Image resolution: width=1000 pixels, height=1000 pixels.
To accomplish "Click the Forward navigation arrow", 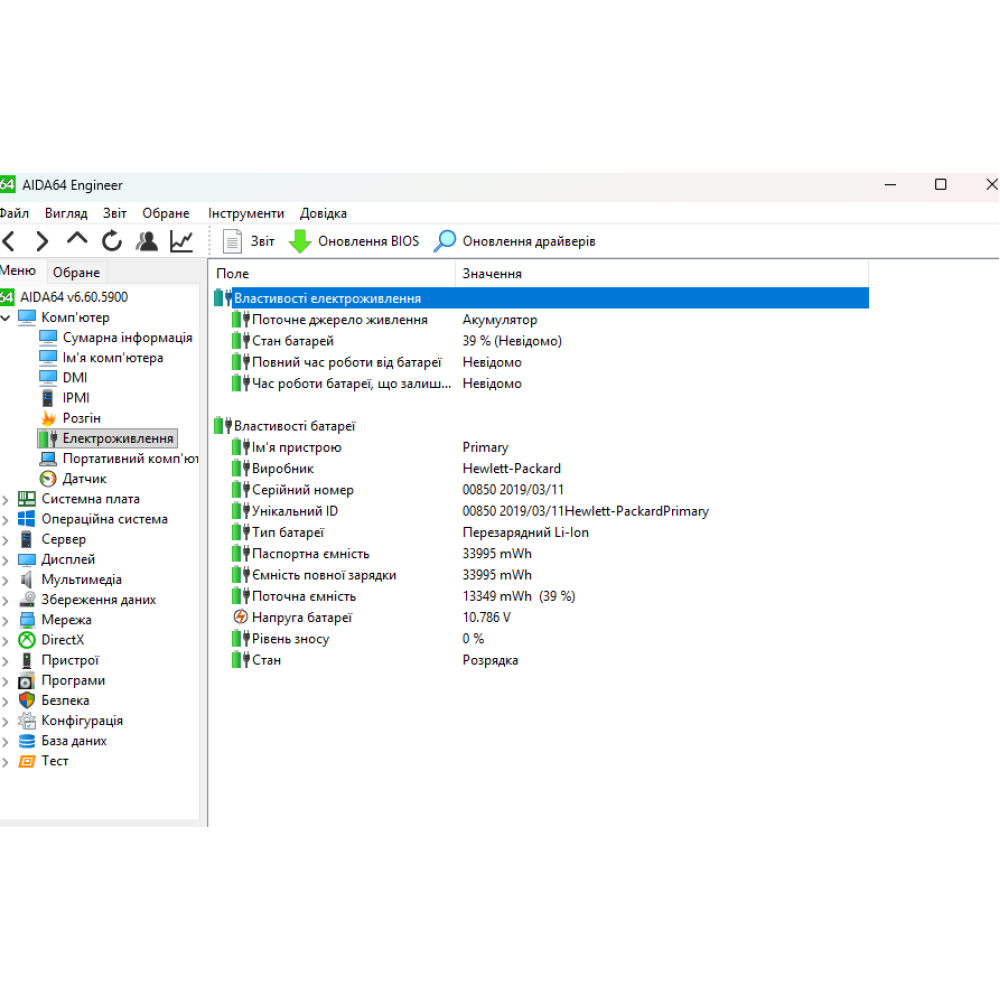I will tap(42, 241).
